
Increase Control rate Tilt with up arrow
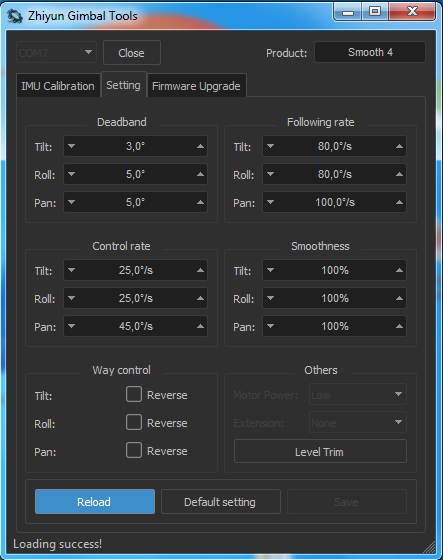pos(200,270)
